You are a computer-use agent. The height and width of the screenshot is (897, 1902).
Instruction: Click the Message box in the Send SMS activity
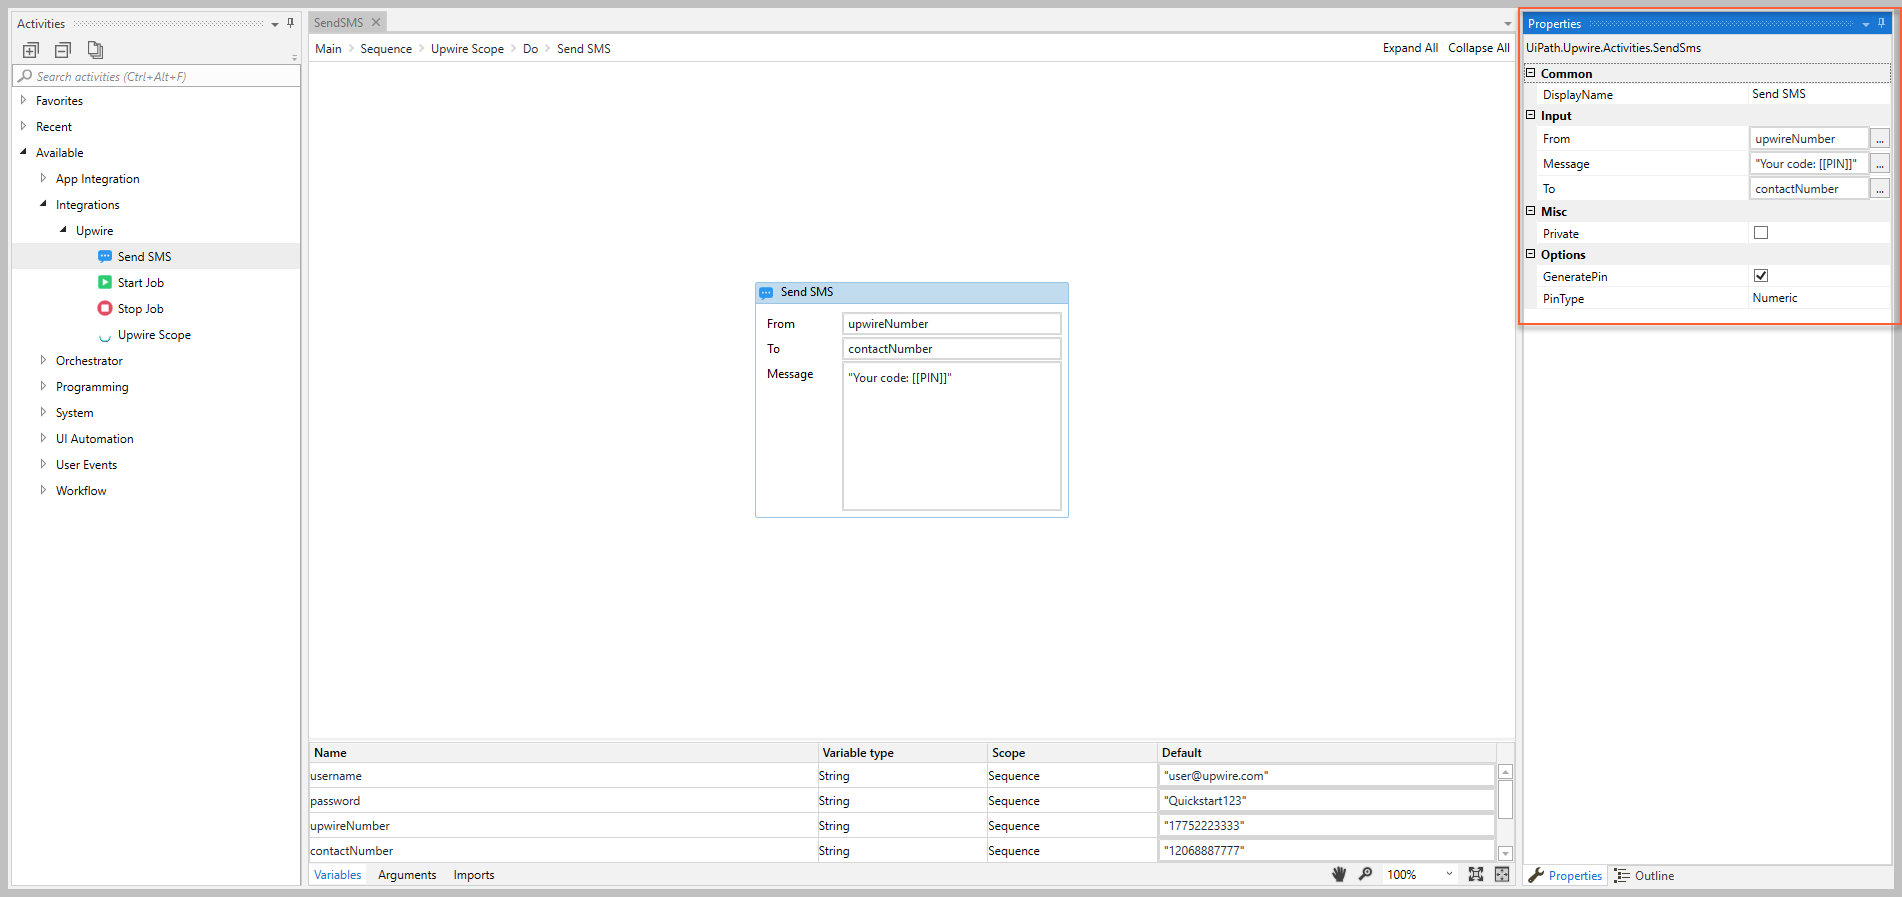coord(951,436)
